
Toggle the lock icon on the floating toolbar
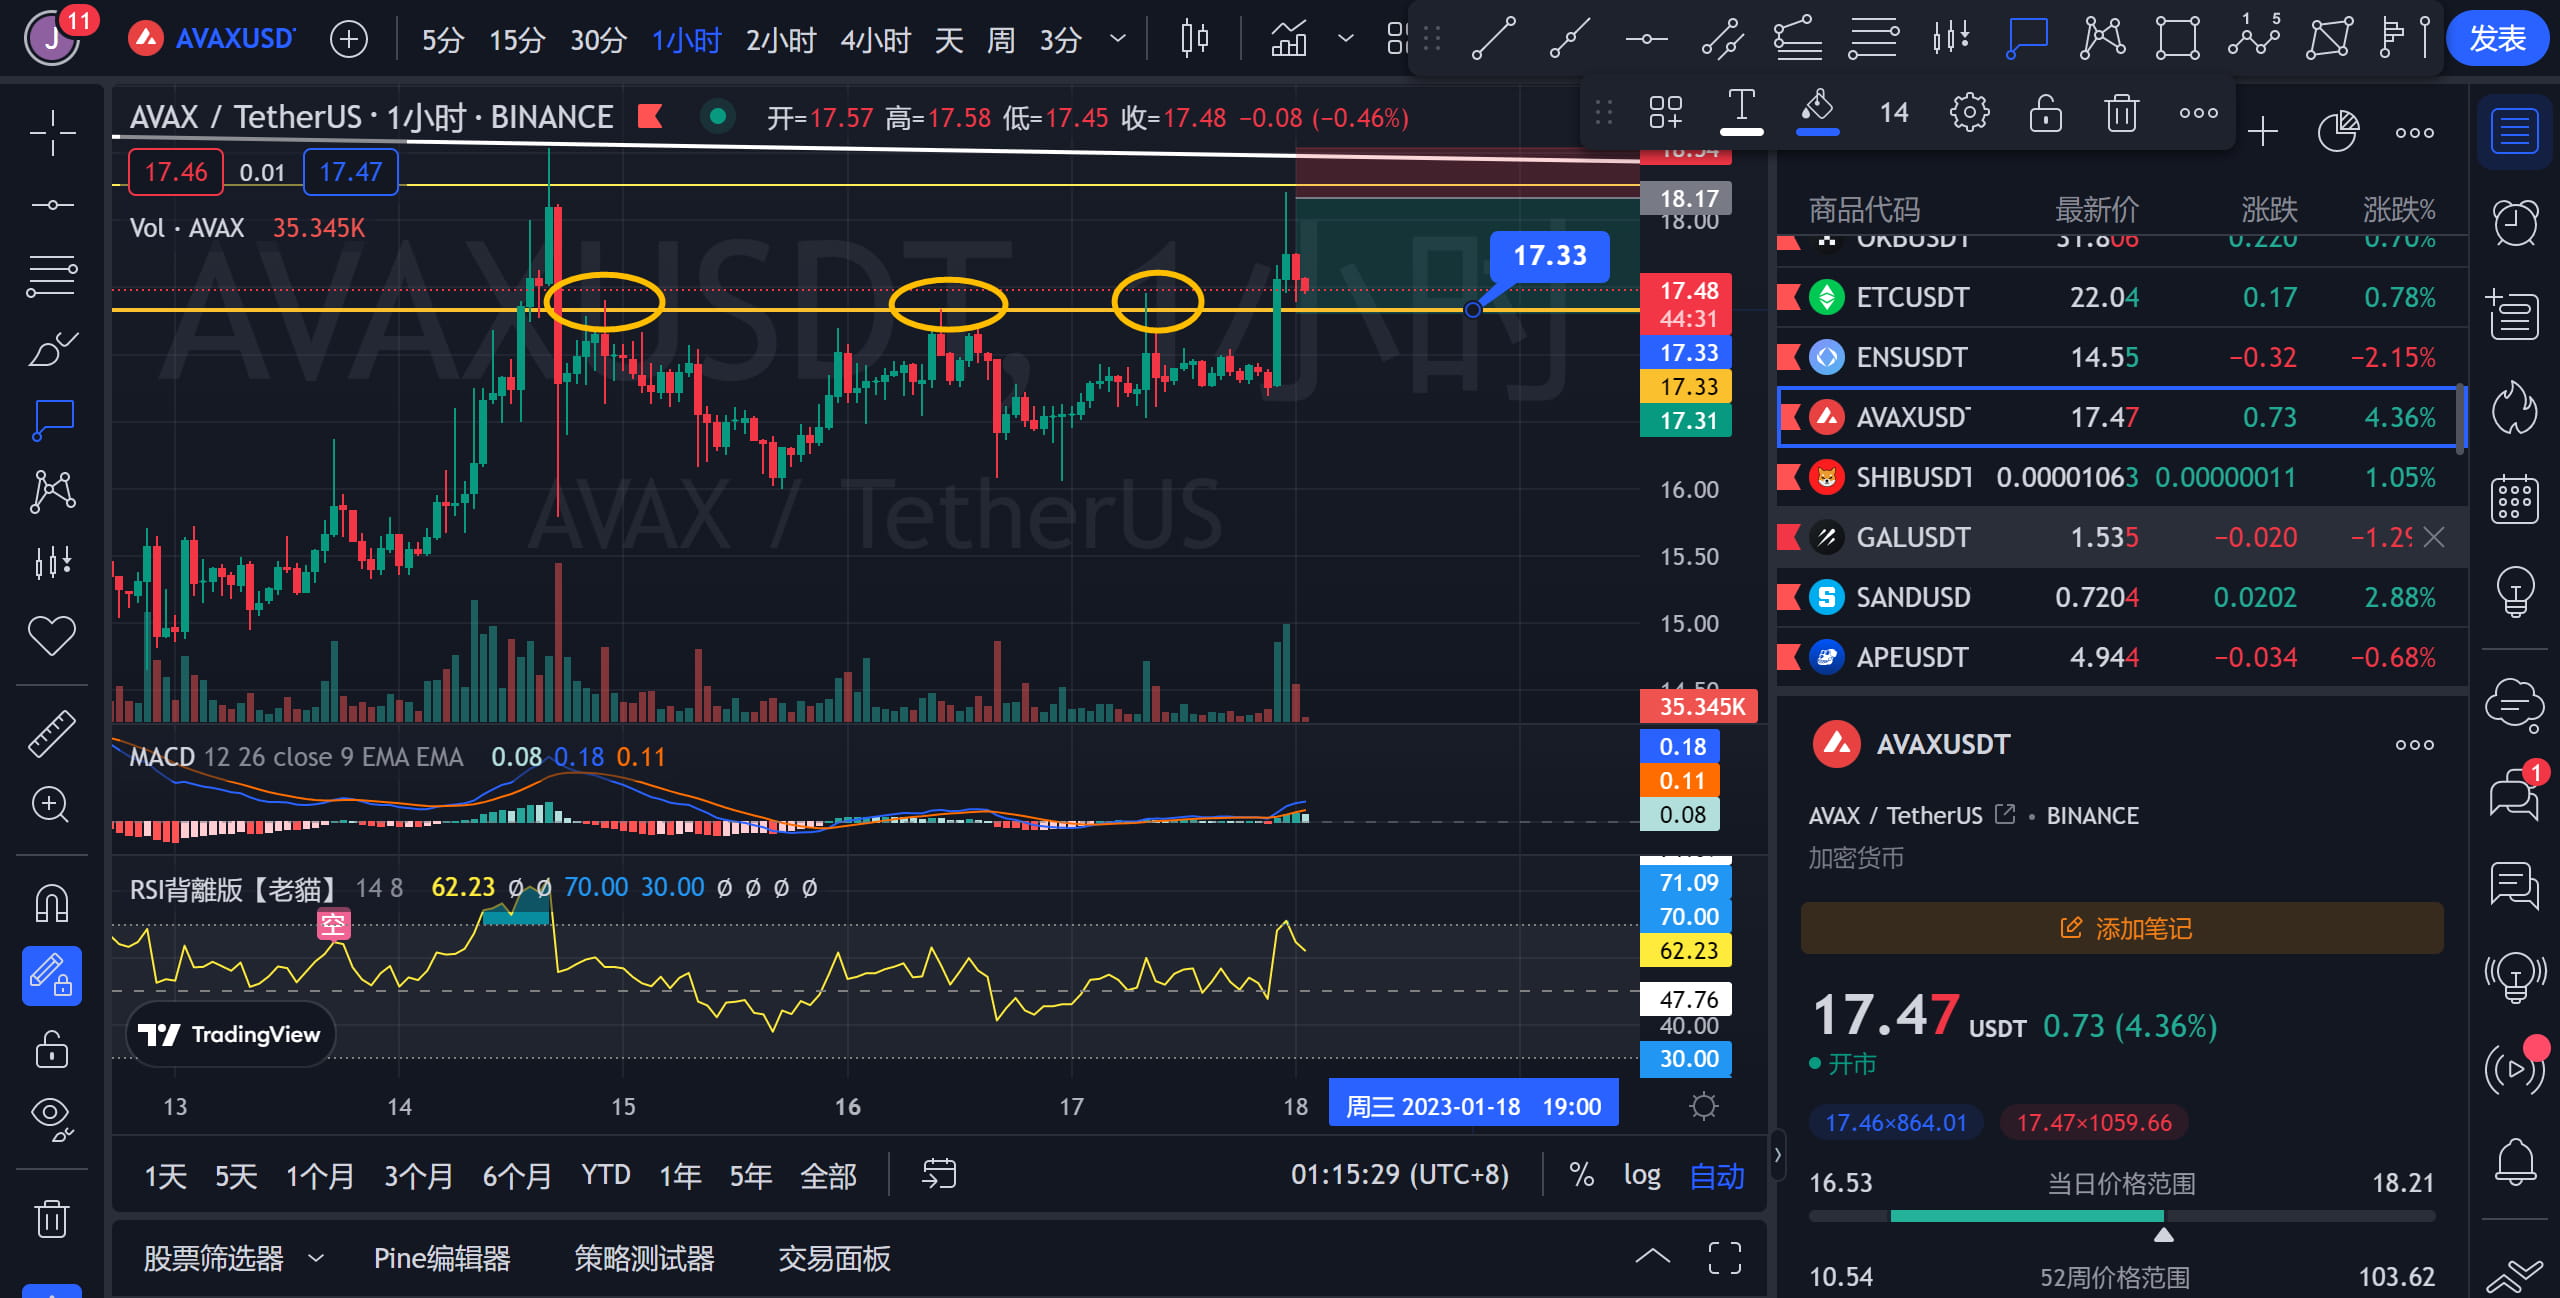pos(2045,112)
